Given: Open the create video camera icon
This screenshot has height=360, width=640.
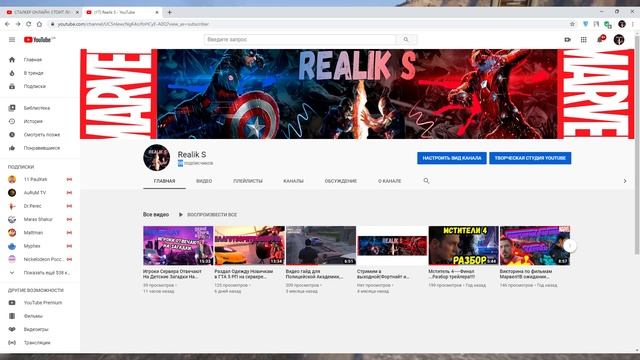Looking at the screenshot, I should [x=567, y=40].
